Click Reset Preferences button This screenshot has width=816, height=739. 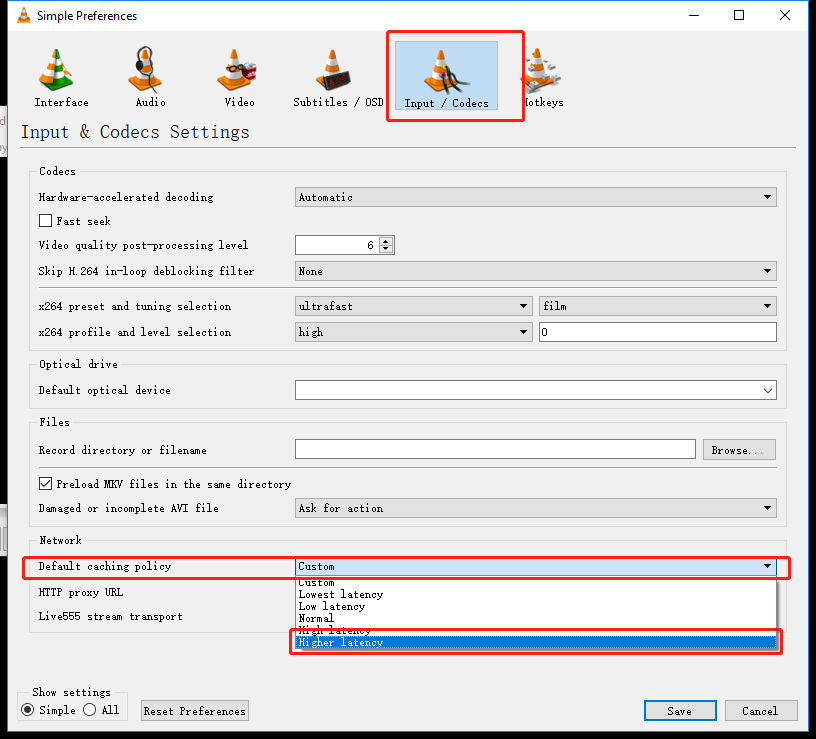[195, 711]
